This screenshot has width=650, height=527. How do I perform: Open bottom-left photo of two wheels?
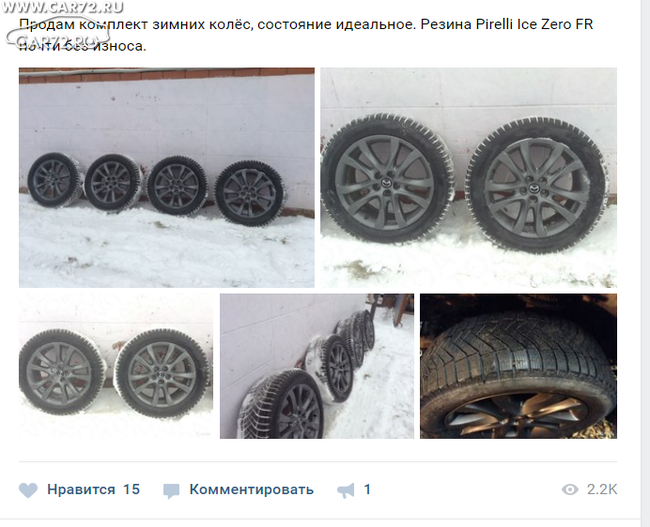(116, 366)
